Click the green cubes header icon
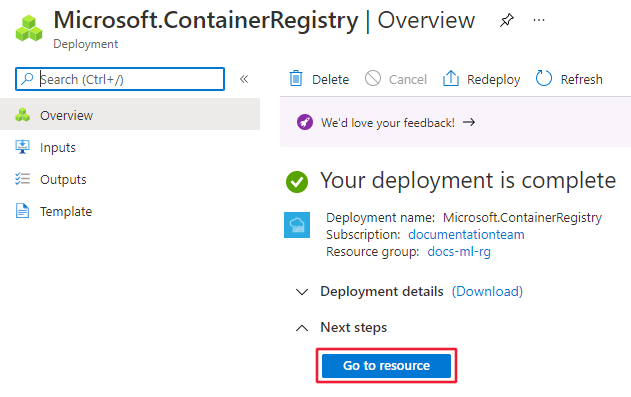Image resolution: width=631 pixels, height=397 pixels. pos(29,29)
